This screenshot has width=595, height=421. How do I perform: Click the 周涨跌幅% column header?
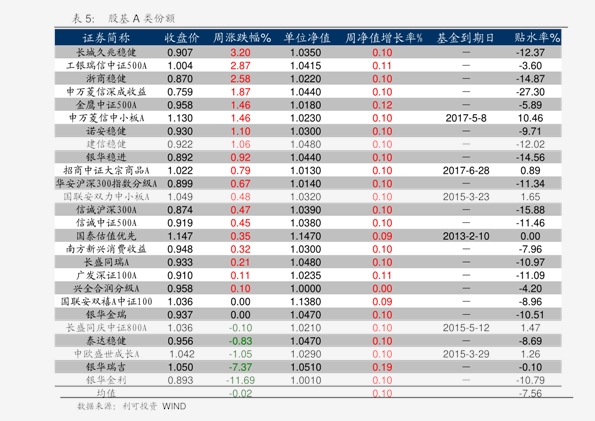click(x=242, y=38)
